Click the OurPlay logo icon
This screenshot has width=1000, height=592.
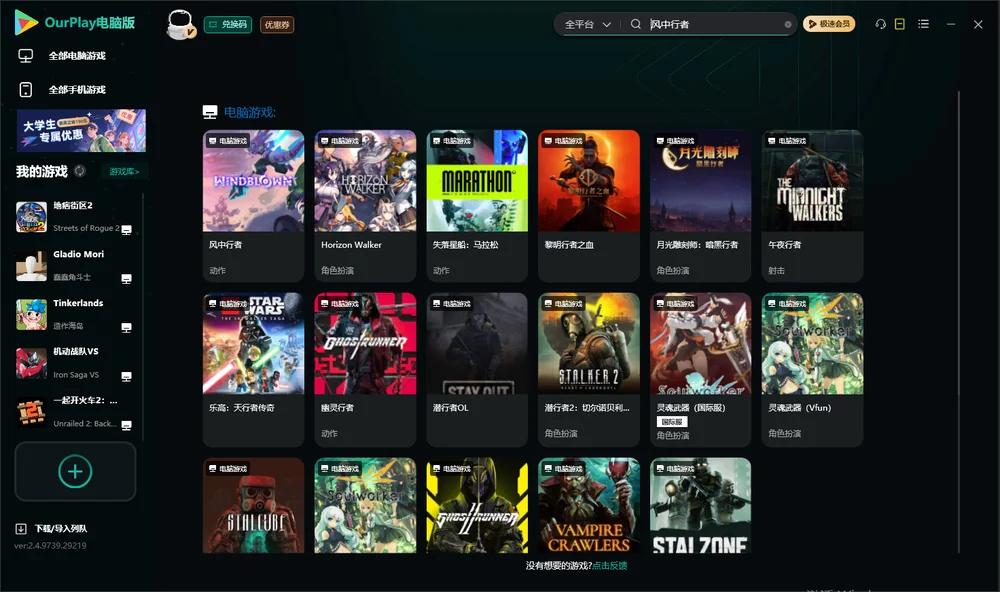26,22
